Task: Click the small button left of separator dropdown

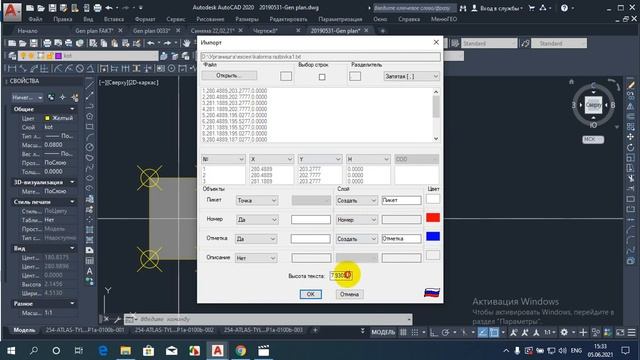Action: [355, 76]
